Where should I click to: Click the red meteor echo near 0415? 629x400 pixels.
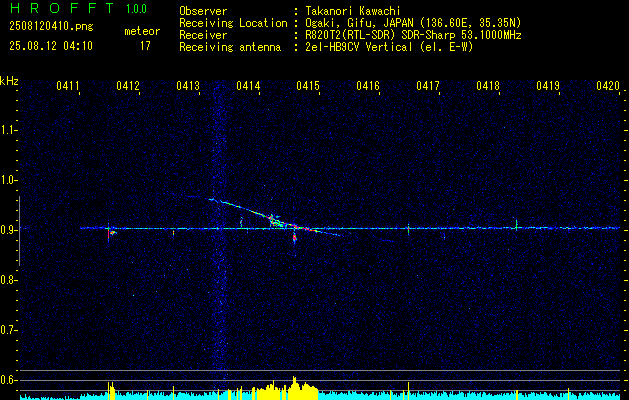coord(295,237)
